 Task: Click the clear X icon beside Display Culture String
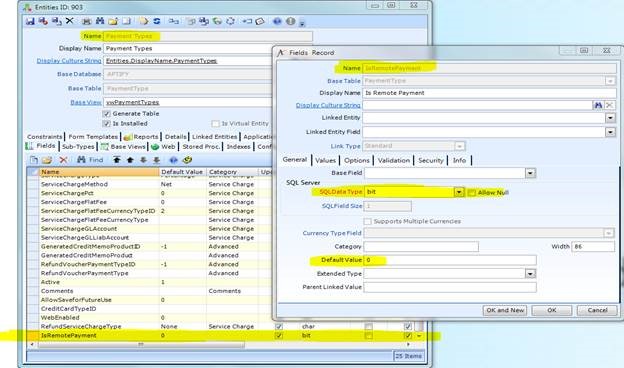click(x=609, y=105)
